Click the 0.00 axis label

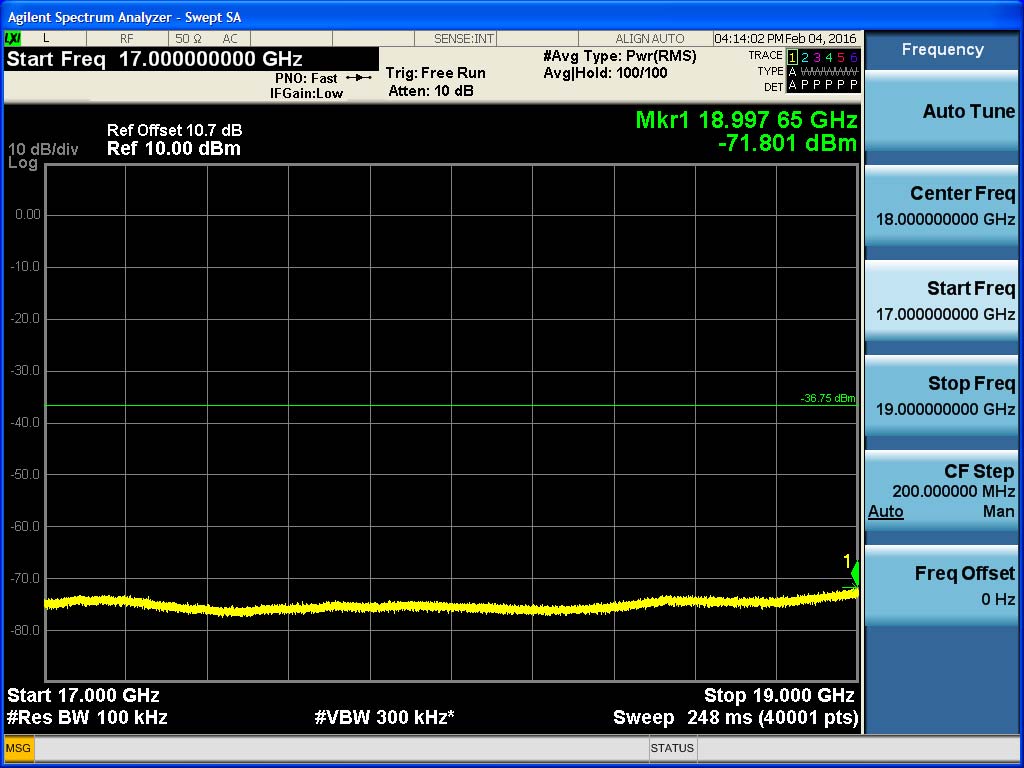[28, 214]
